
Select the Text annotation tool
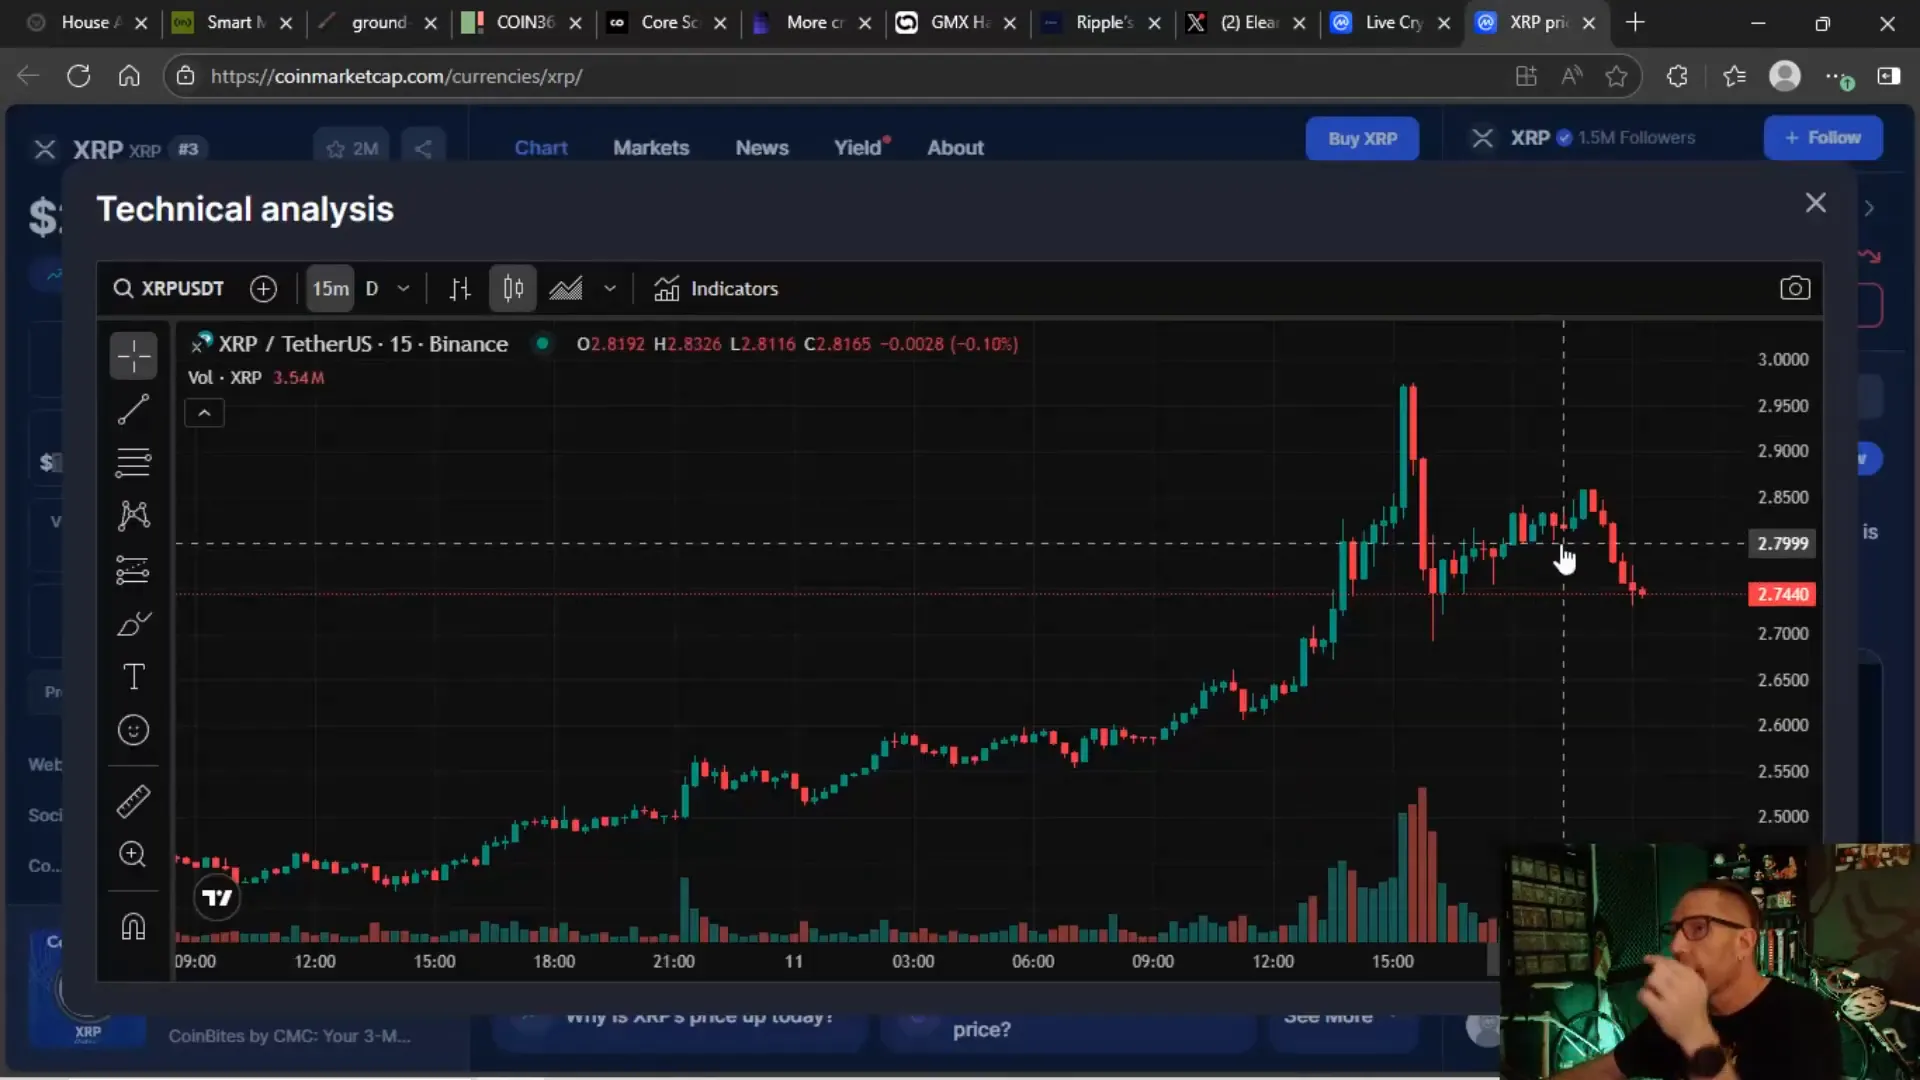[x=133, y=677]
